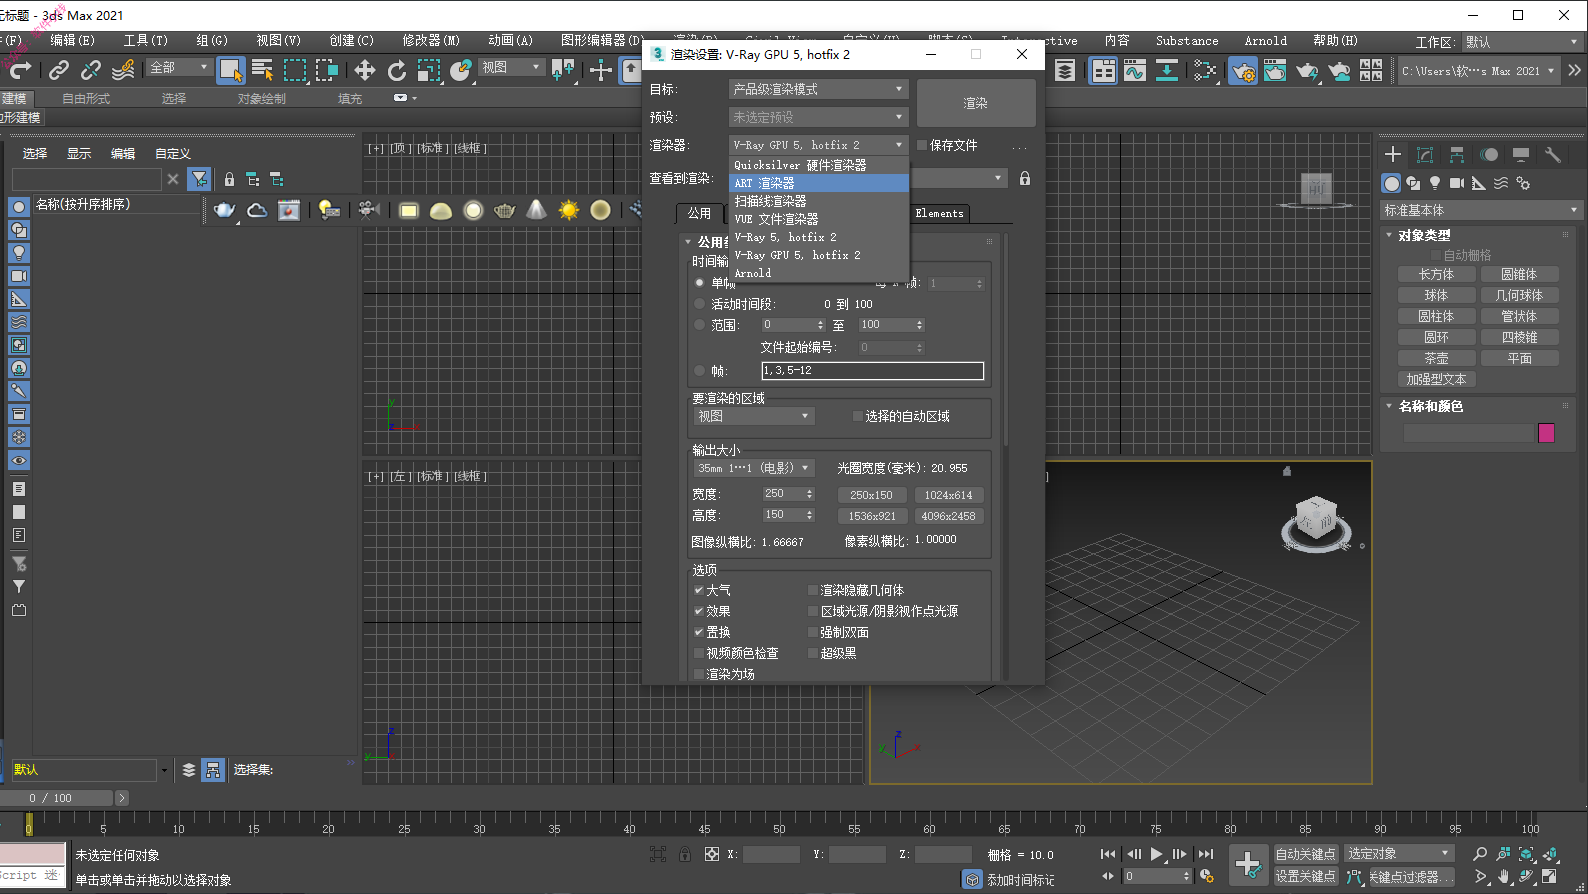Screen dimensions: 1588x894
Task: Uncheck the Atmospherics option
Action: [x=699, y=590]
